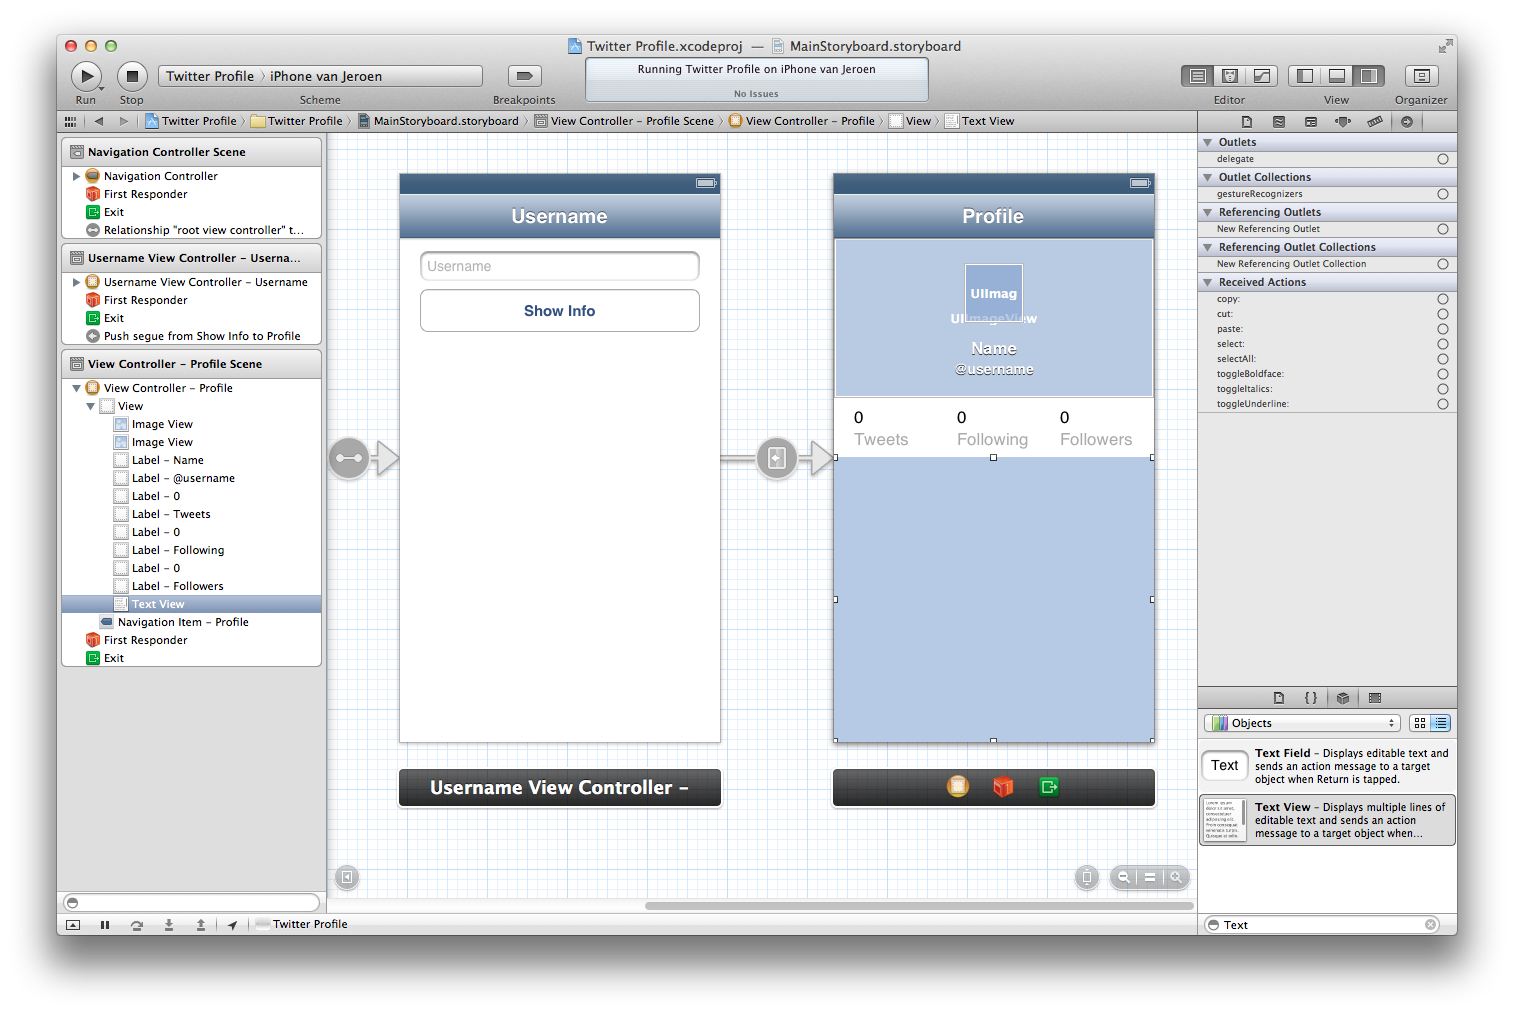This screenshot has width=1514, height=1014.
Task: Go back in editor history
Action: 99,121
